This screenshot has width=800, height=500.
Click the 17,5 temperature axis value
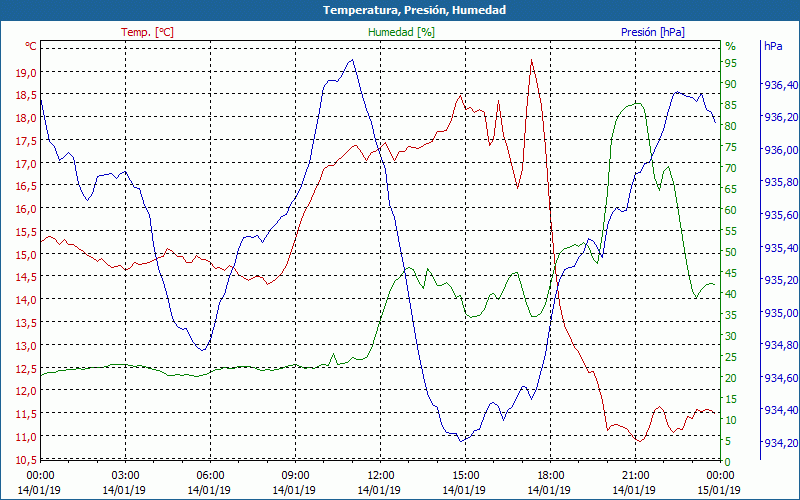pyautogui.click(x=27, y=141)
